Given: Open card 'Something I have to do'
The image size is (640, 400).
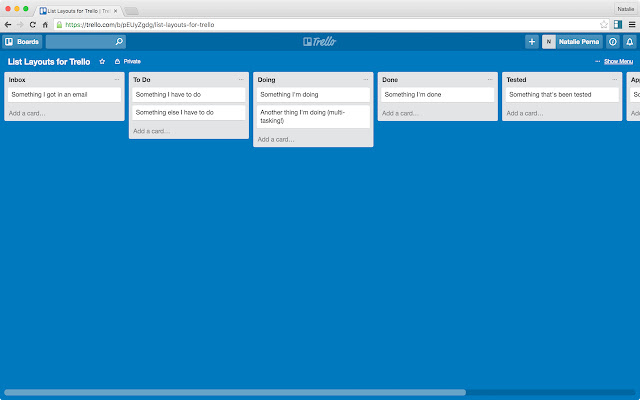Looking at the screenshot, I should pyautogui.click(x=189, y=95).
